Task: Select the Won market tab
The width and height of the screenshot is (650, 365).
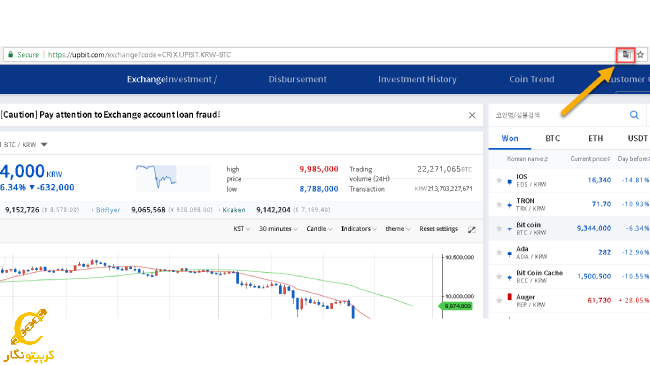Action: click(x=510, y=139)
